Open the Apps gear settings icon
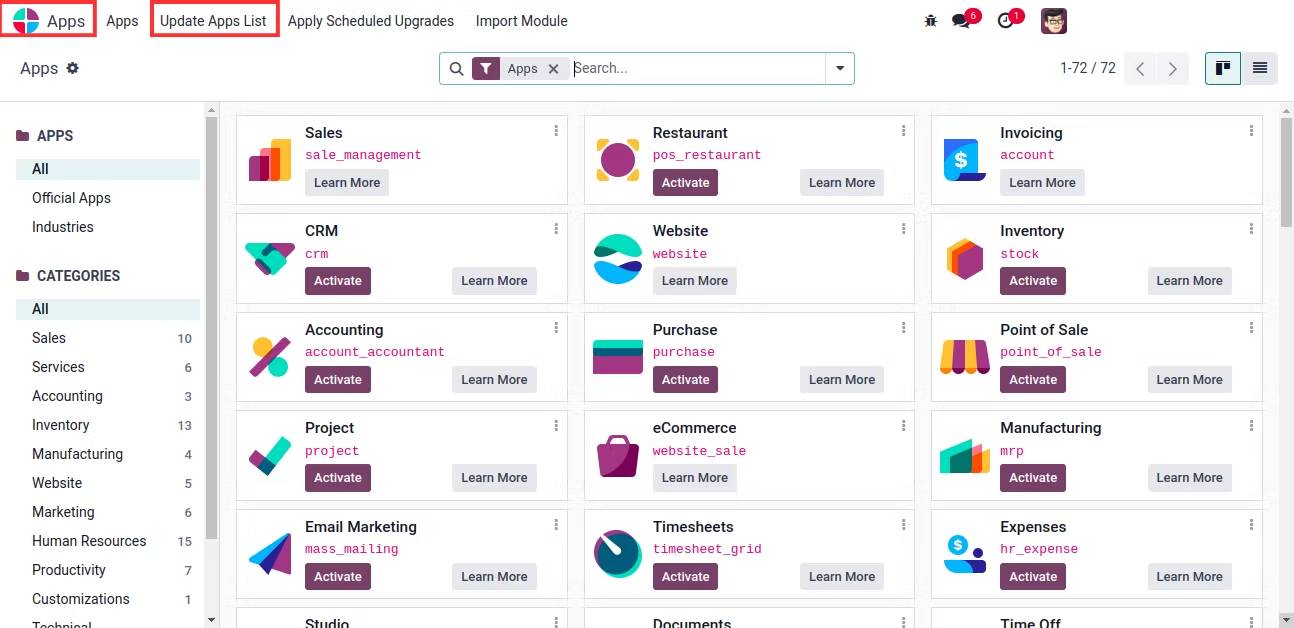The image size is (1294, 628). pyautogui.click(x=72, y=68)
